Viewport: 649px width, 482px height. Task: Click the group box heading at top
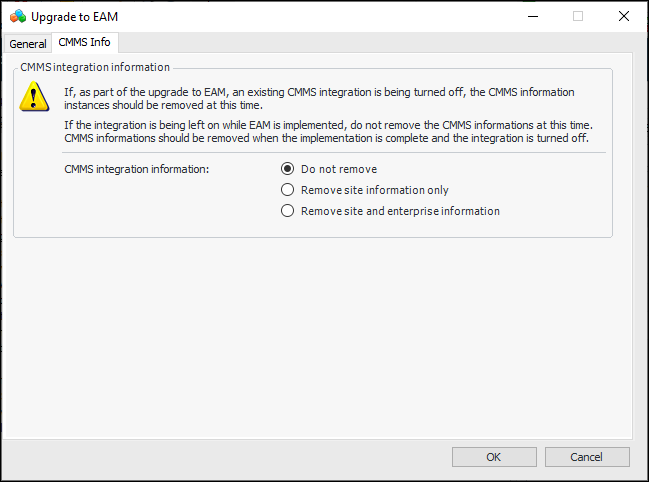tap(95, 67)
